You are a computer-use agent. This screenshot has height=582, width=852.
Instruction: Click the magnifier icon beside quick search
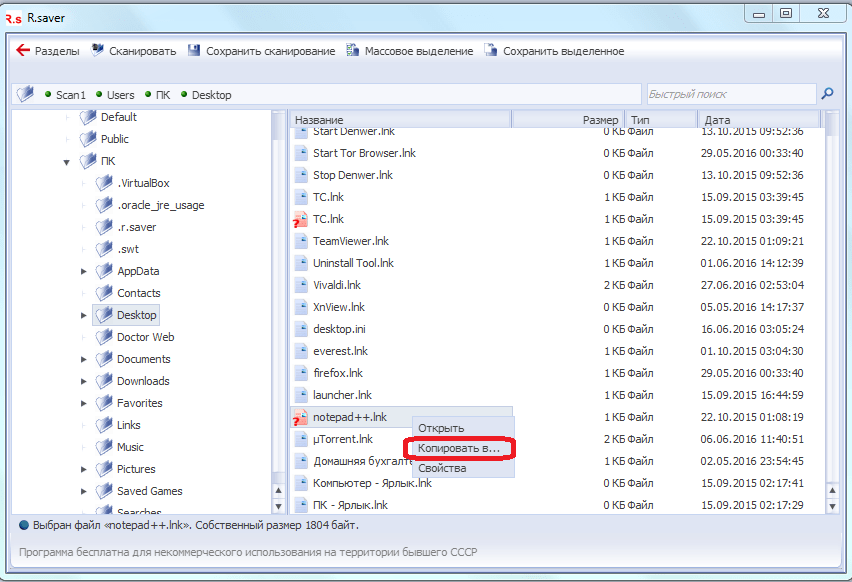click(827, 94)
